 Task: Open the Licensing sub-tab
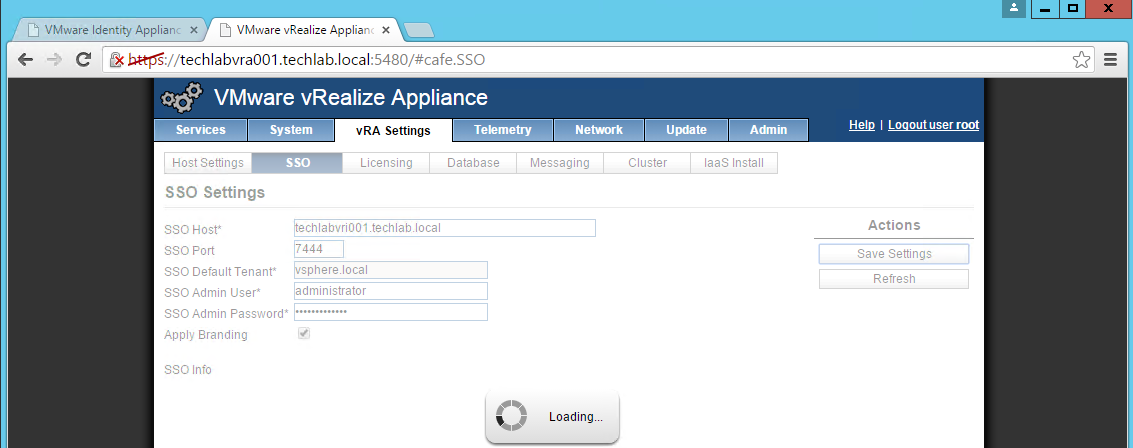click(x=386, y=163)
